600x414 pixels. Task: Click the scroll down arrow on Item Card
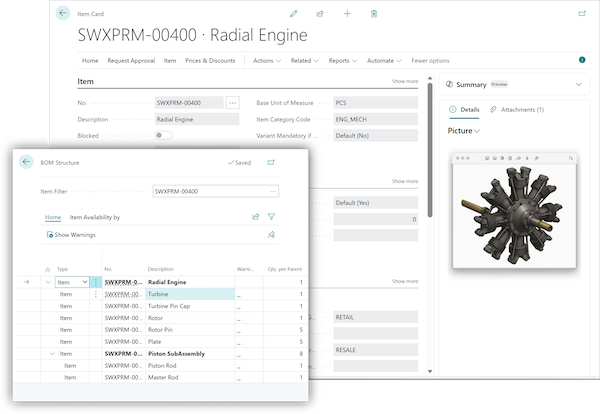click(430, 371)
